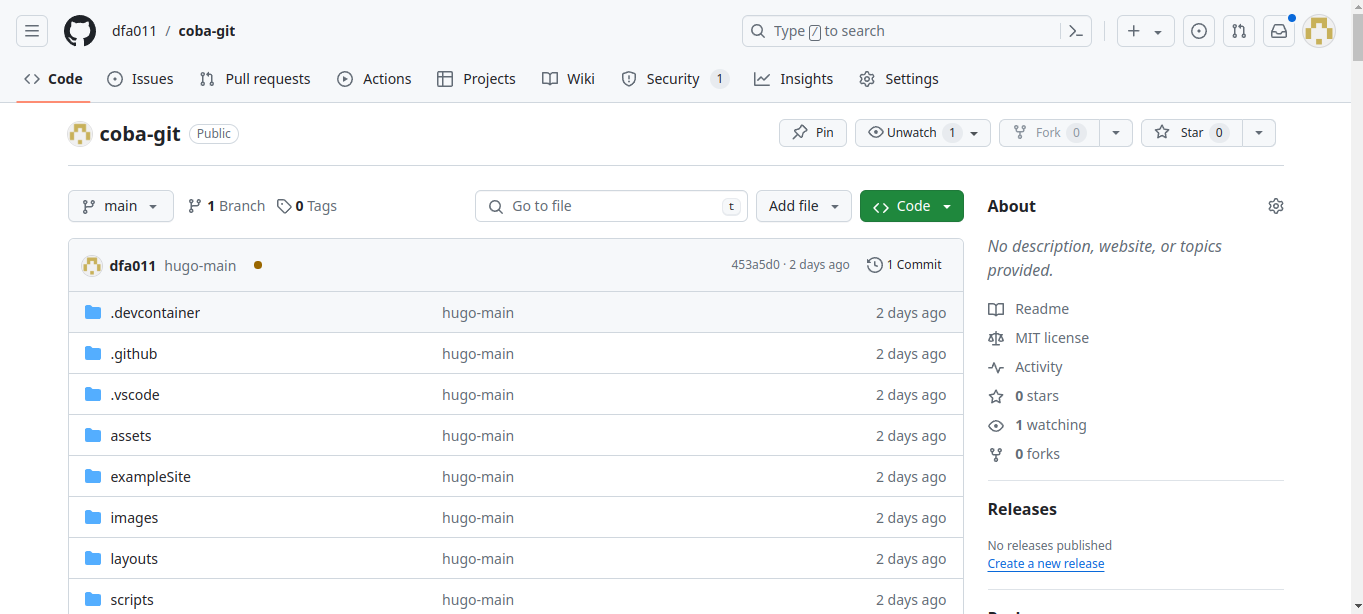Image resolution: width=1363 pixels, height=614 pixels.
Task: Click the scripts folder icon
Action: [x=93, y=599]
